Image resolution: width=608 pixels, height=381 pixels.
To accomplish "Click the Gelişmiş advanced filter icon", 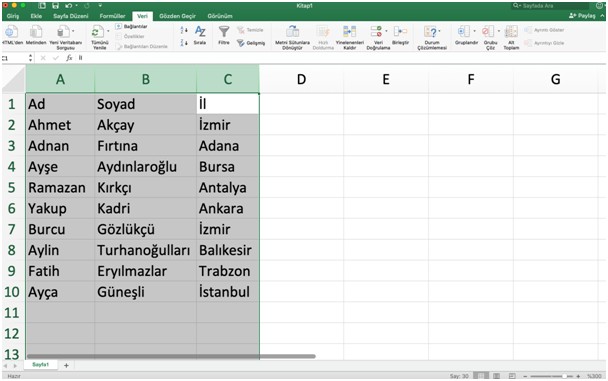I will tap(241, 43).
